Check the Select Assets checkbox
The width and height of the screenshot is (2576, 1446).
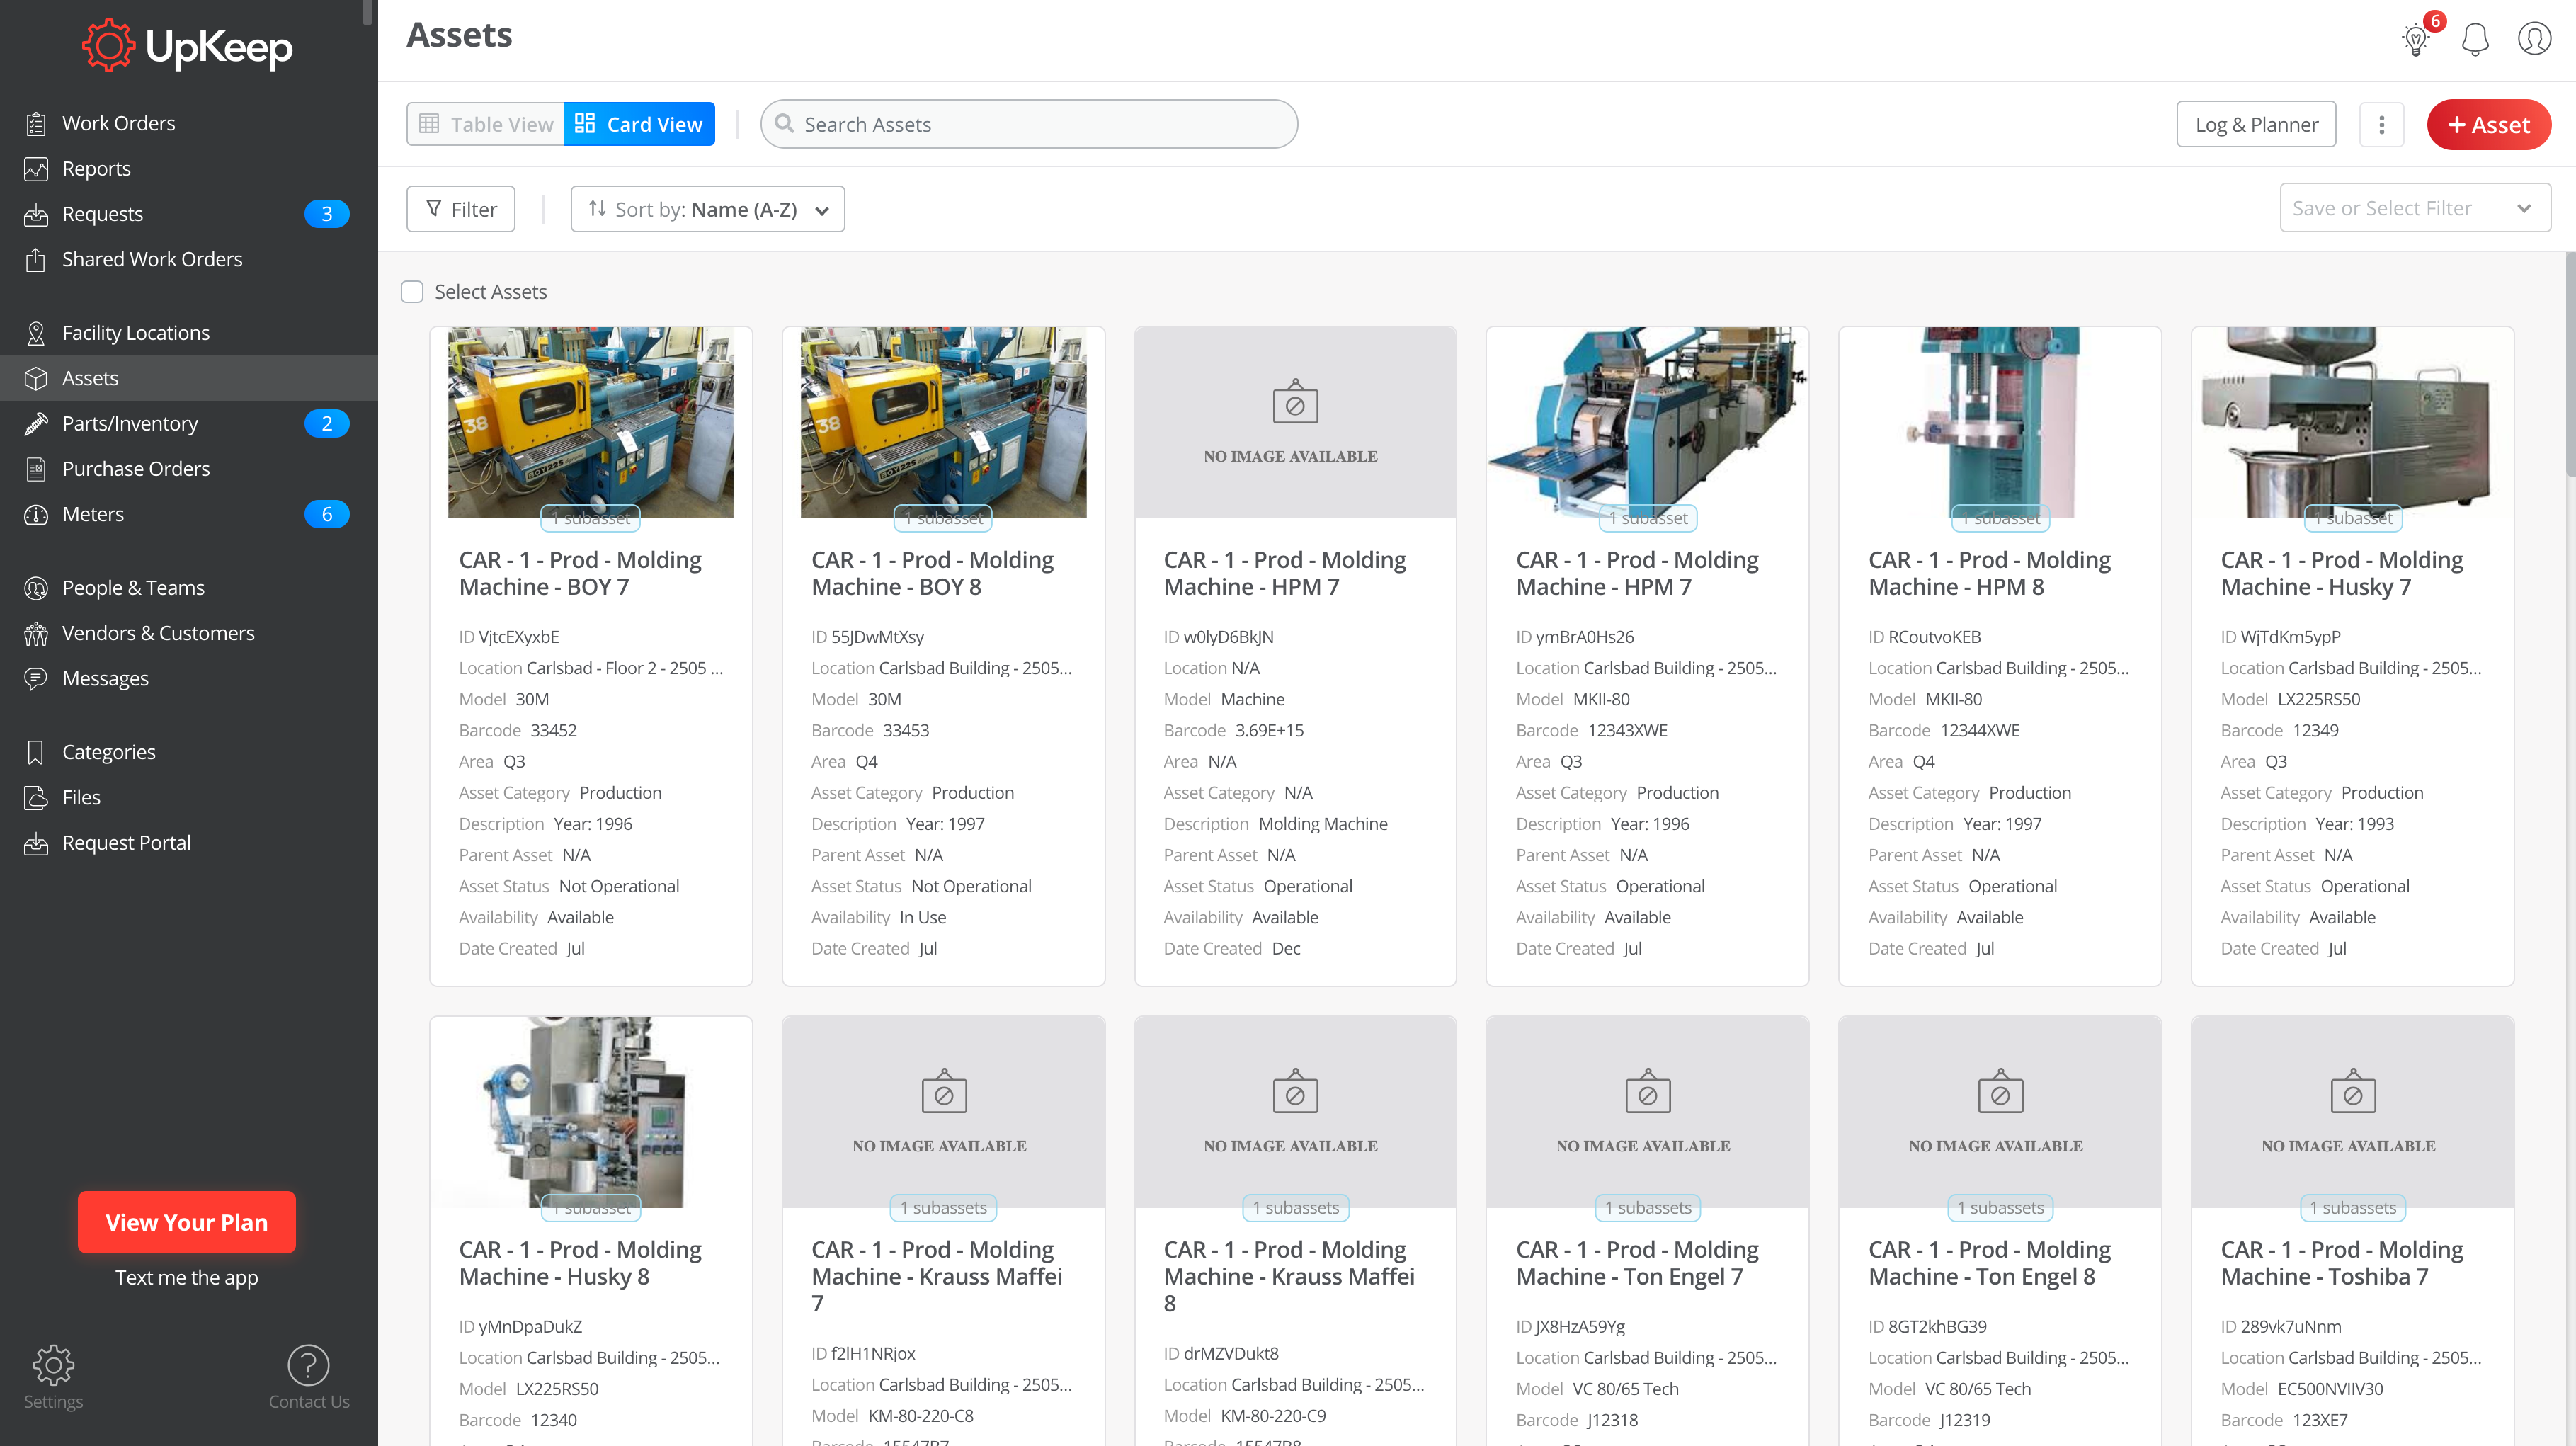tap(412, 292)
